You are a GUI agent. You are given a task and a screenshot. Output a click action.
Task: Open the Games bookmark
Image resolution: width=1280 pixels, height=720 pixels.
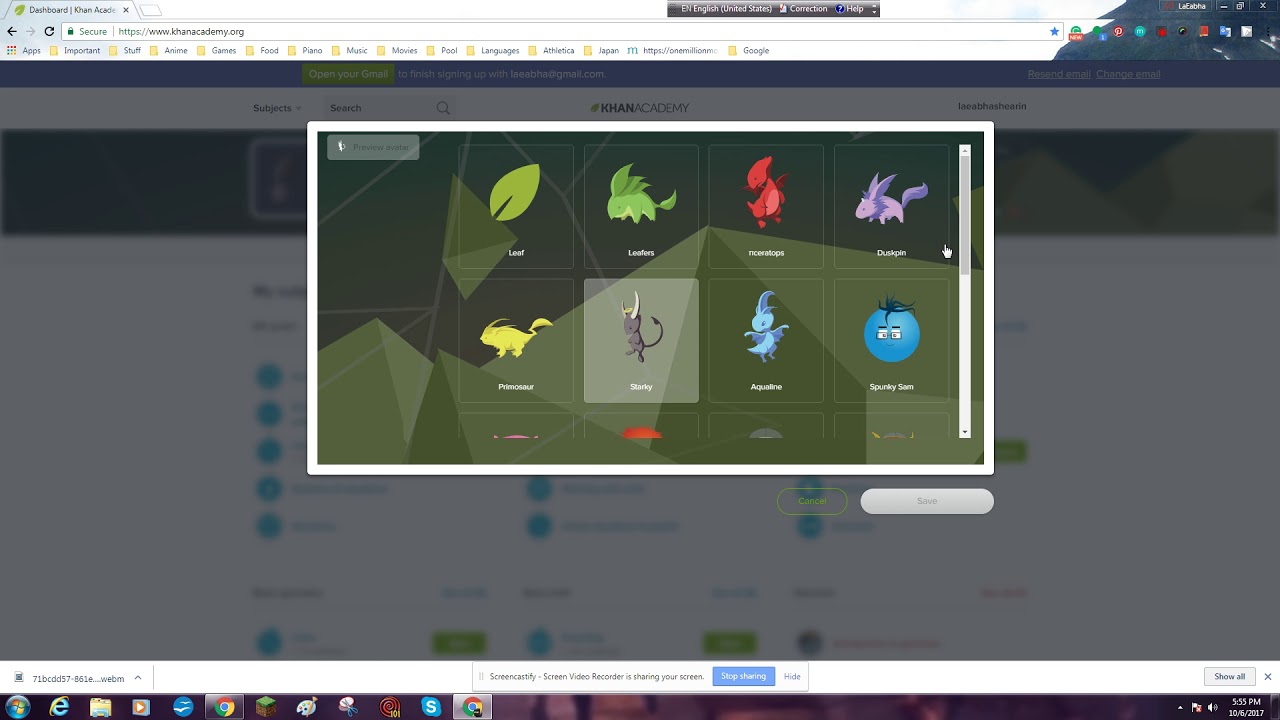224,50
